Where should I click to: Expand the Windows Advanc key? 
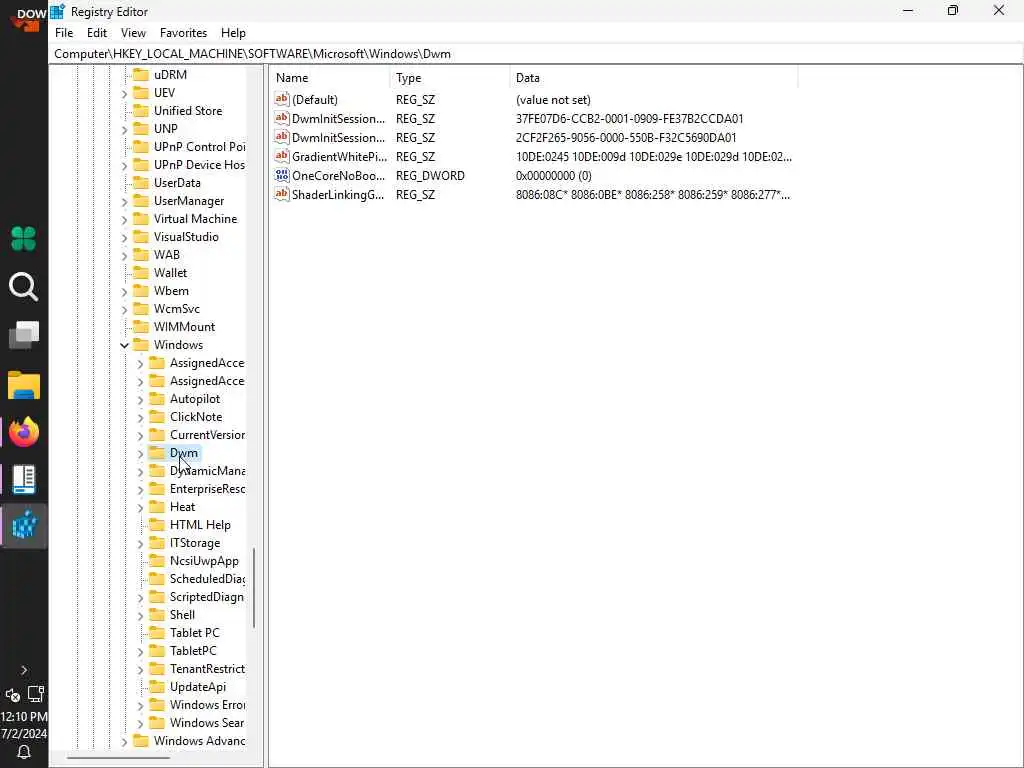(124, 741)
